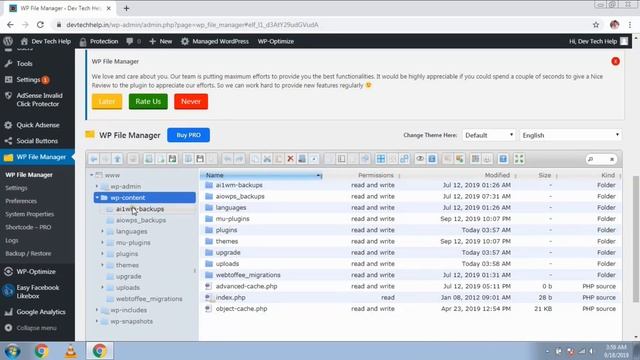Collapse the wp-content tree folder arrow
The height and width of the screenshot is (360, 640).
click(97, 198)
